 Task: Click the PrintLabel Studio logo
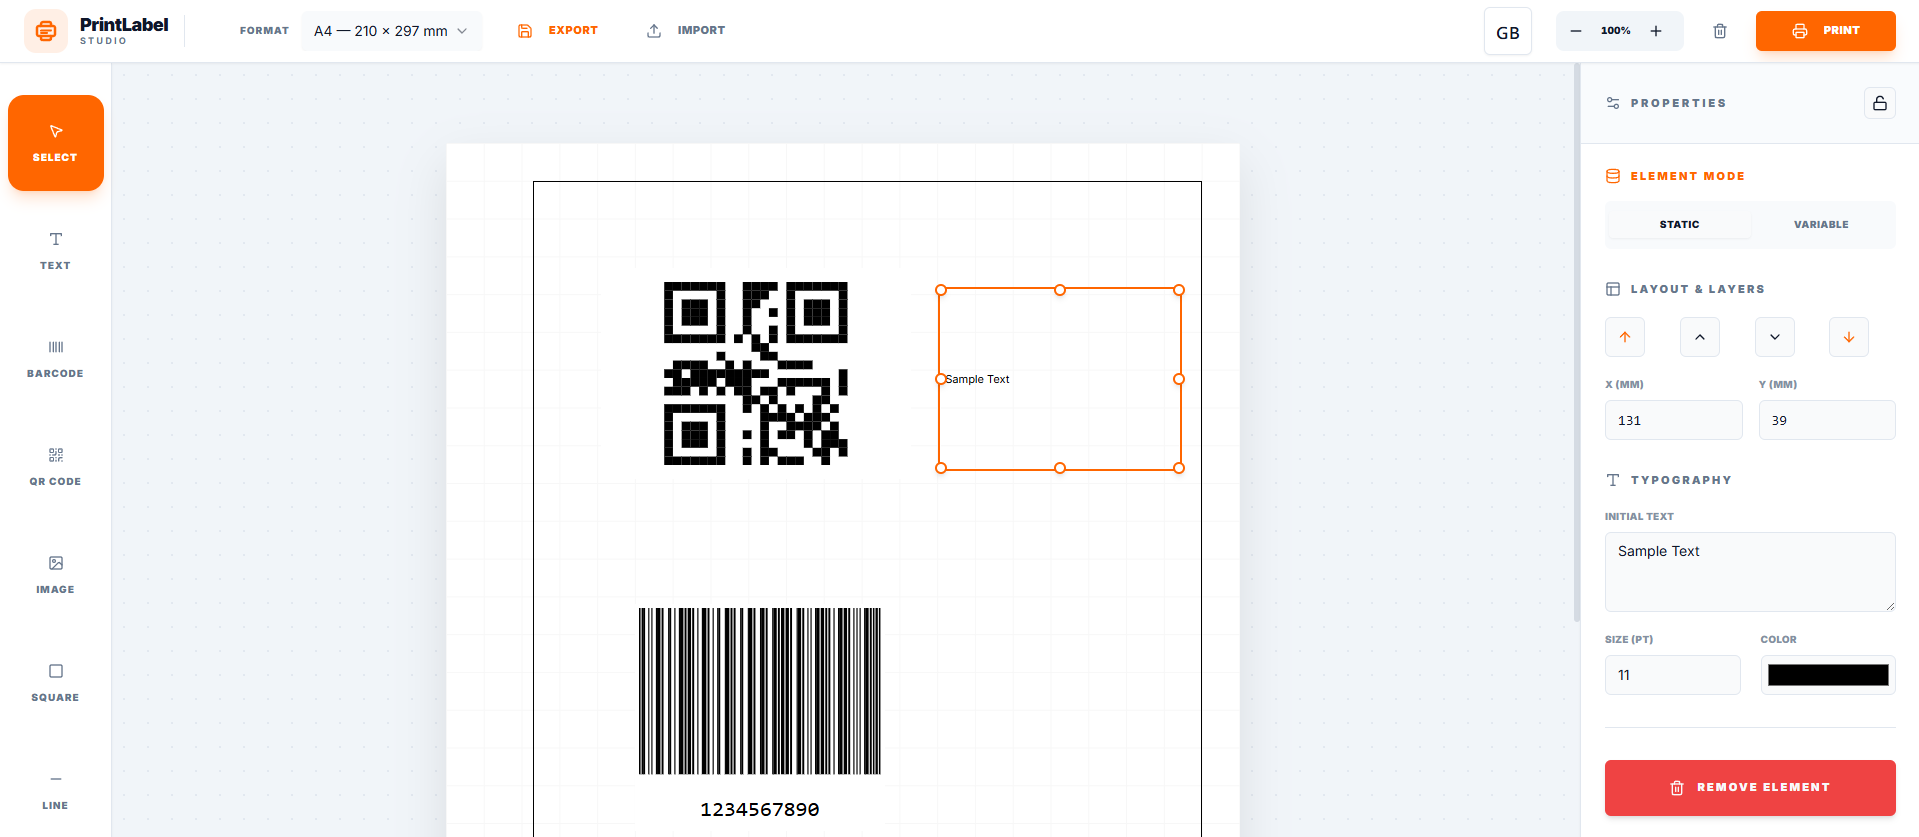click(x=97, y=31)
